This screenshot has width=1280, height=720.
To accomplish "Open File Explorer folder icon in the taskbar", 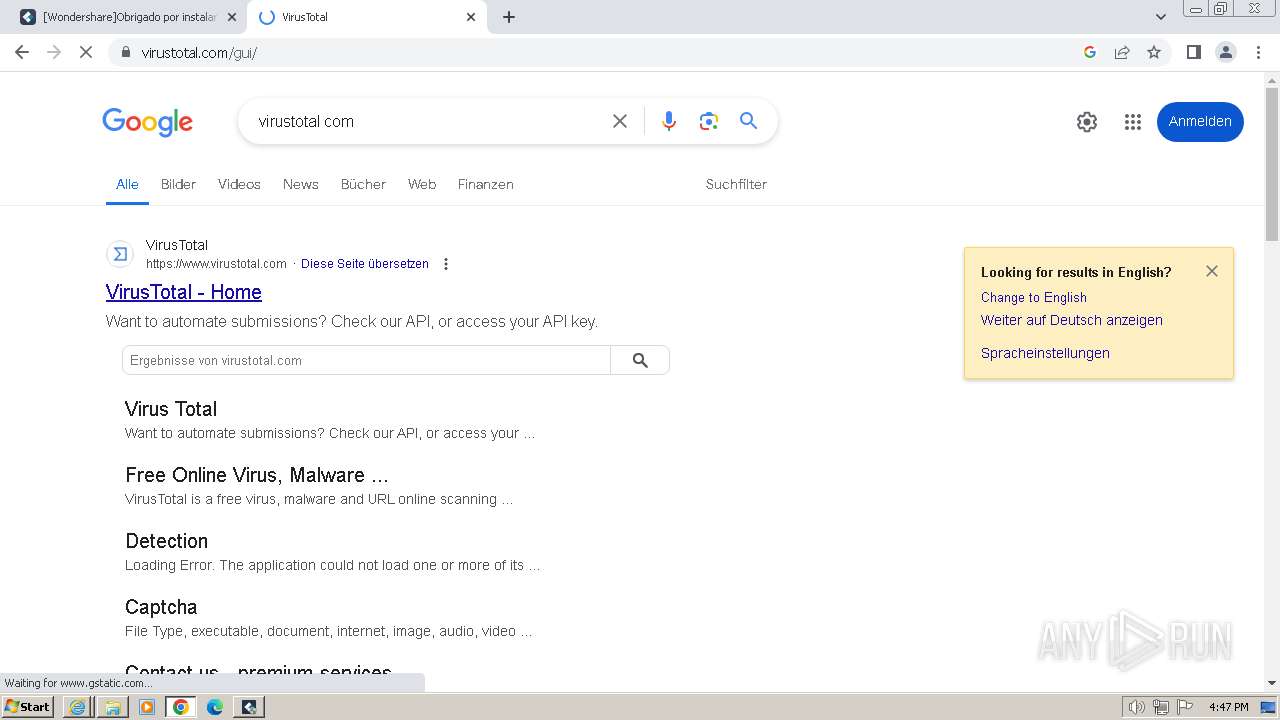I will pyautogui.click(x=113, y=707).
